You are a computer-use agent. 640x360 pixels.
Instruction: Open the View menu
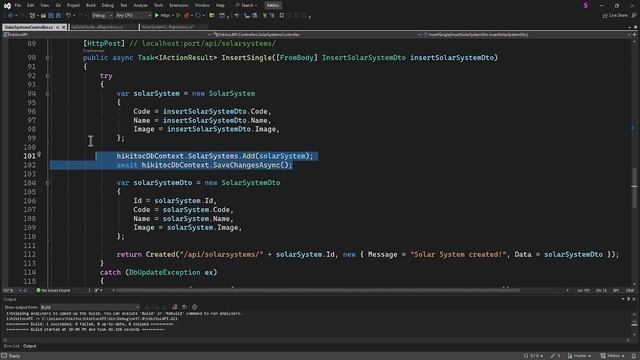[x=44, y=5]
